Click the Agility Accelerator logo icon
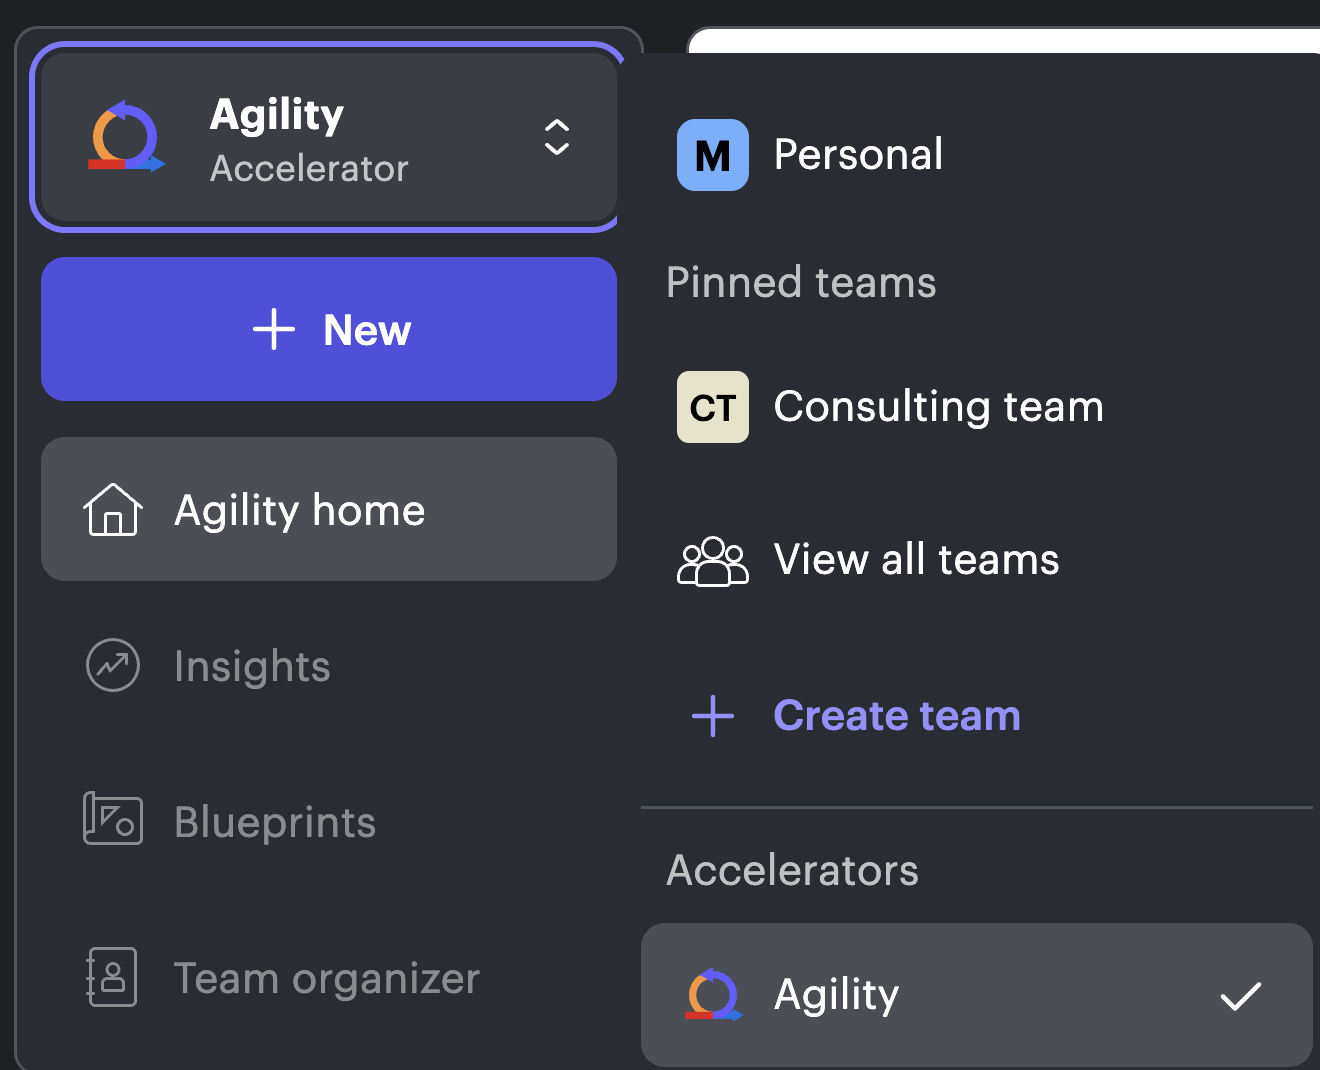The image size is (1320, 1070). click(x=124, y=137)
